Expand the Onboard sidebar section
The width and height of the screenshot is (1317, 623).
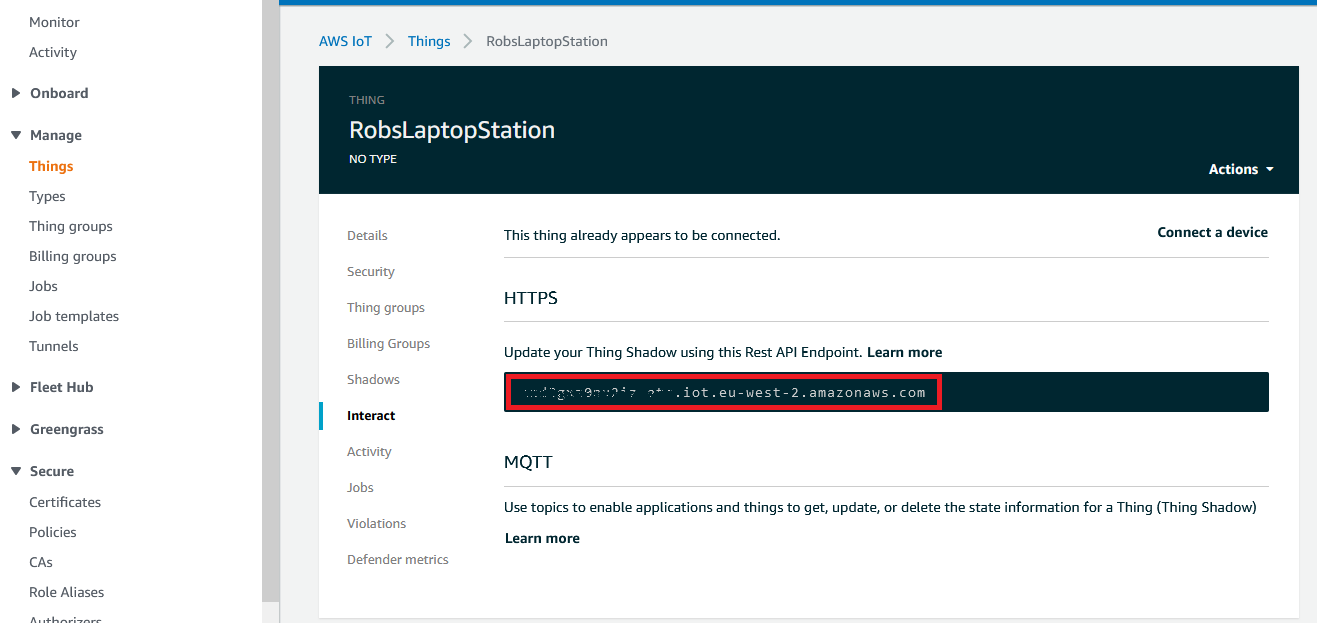click(x=58, y=93)
